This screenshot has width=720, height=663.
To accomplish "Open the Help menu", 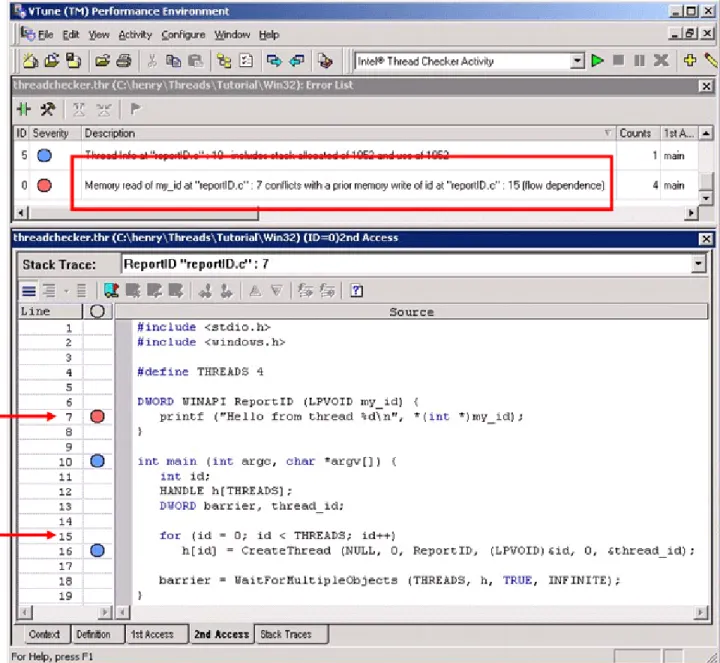I will 269,34.
